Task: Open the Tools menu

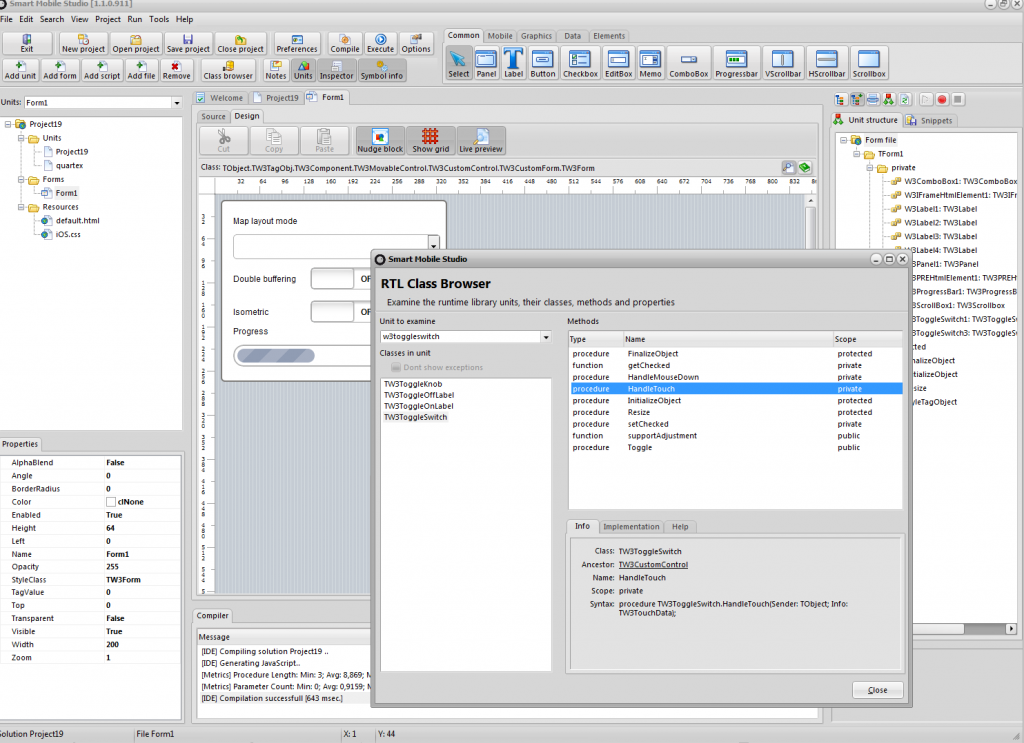Action: [159, 18]
